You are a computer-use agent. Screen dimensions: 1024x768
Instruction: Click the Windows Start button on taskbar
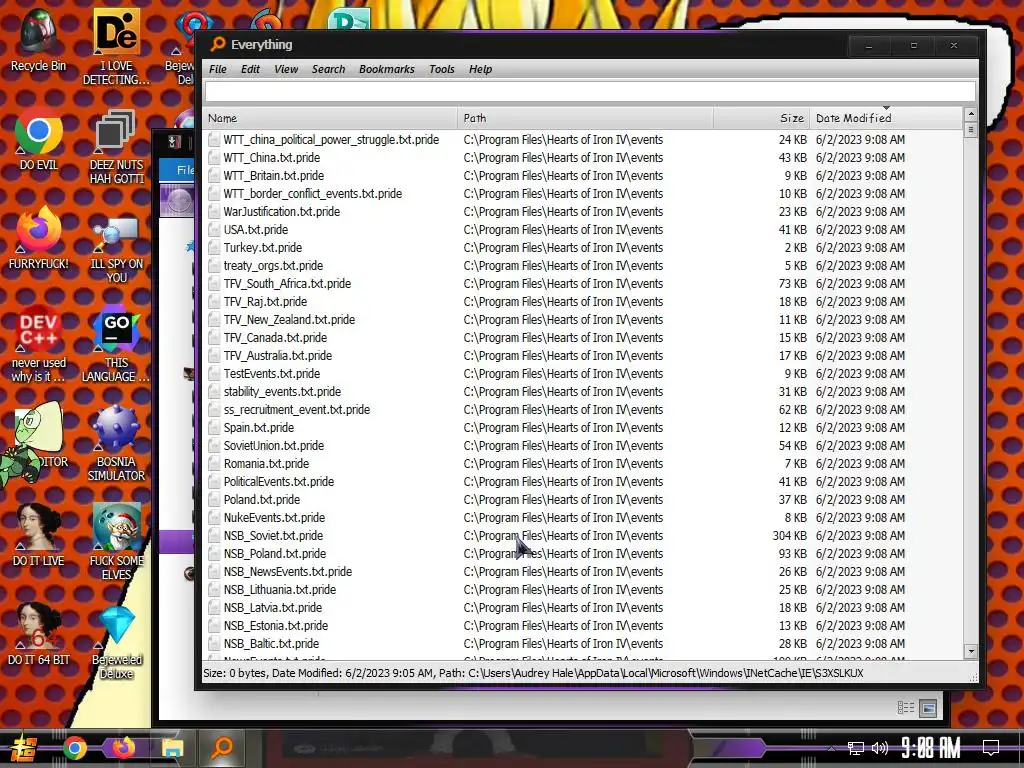[24, 748]
